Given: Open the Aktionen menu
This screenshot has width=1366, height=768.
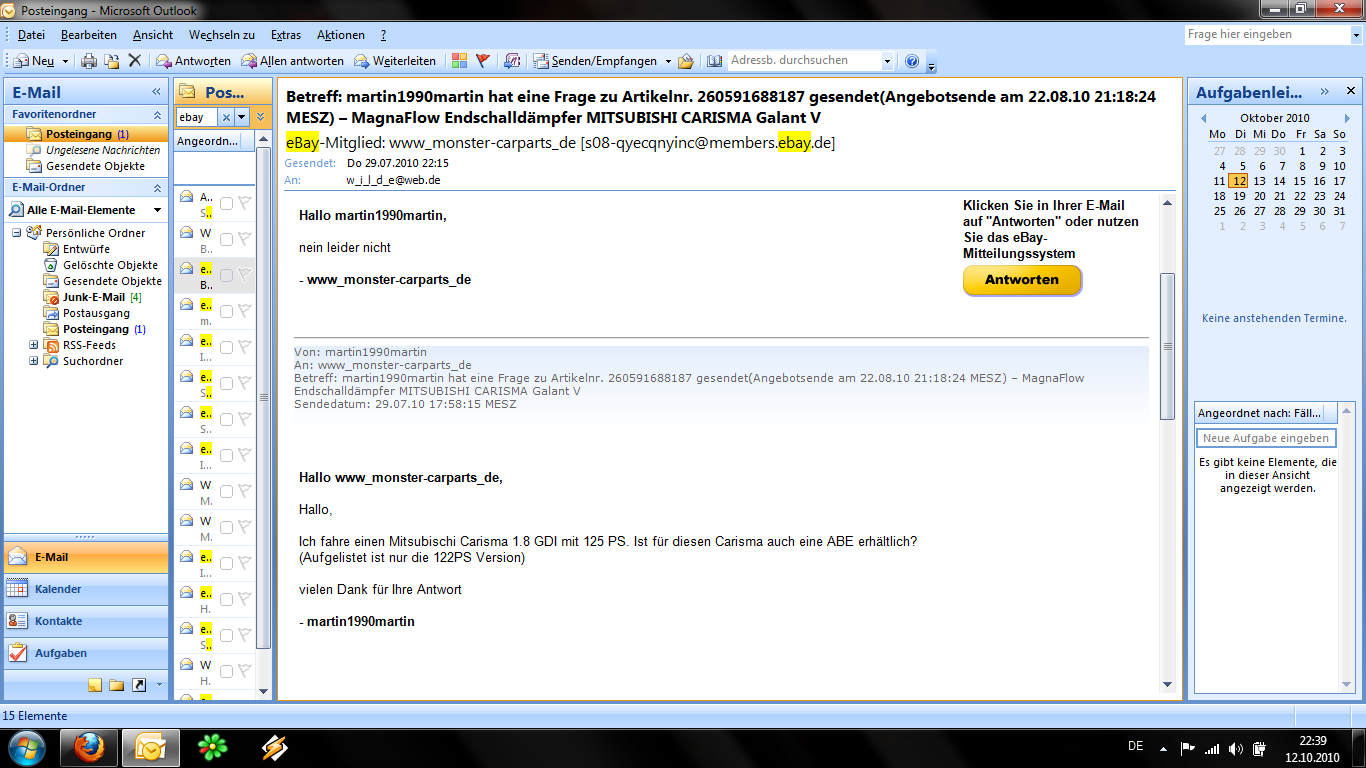Looking at the screenshot, I should click(x=341, y=35).
